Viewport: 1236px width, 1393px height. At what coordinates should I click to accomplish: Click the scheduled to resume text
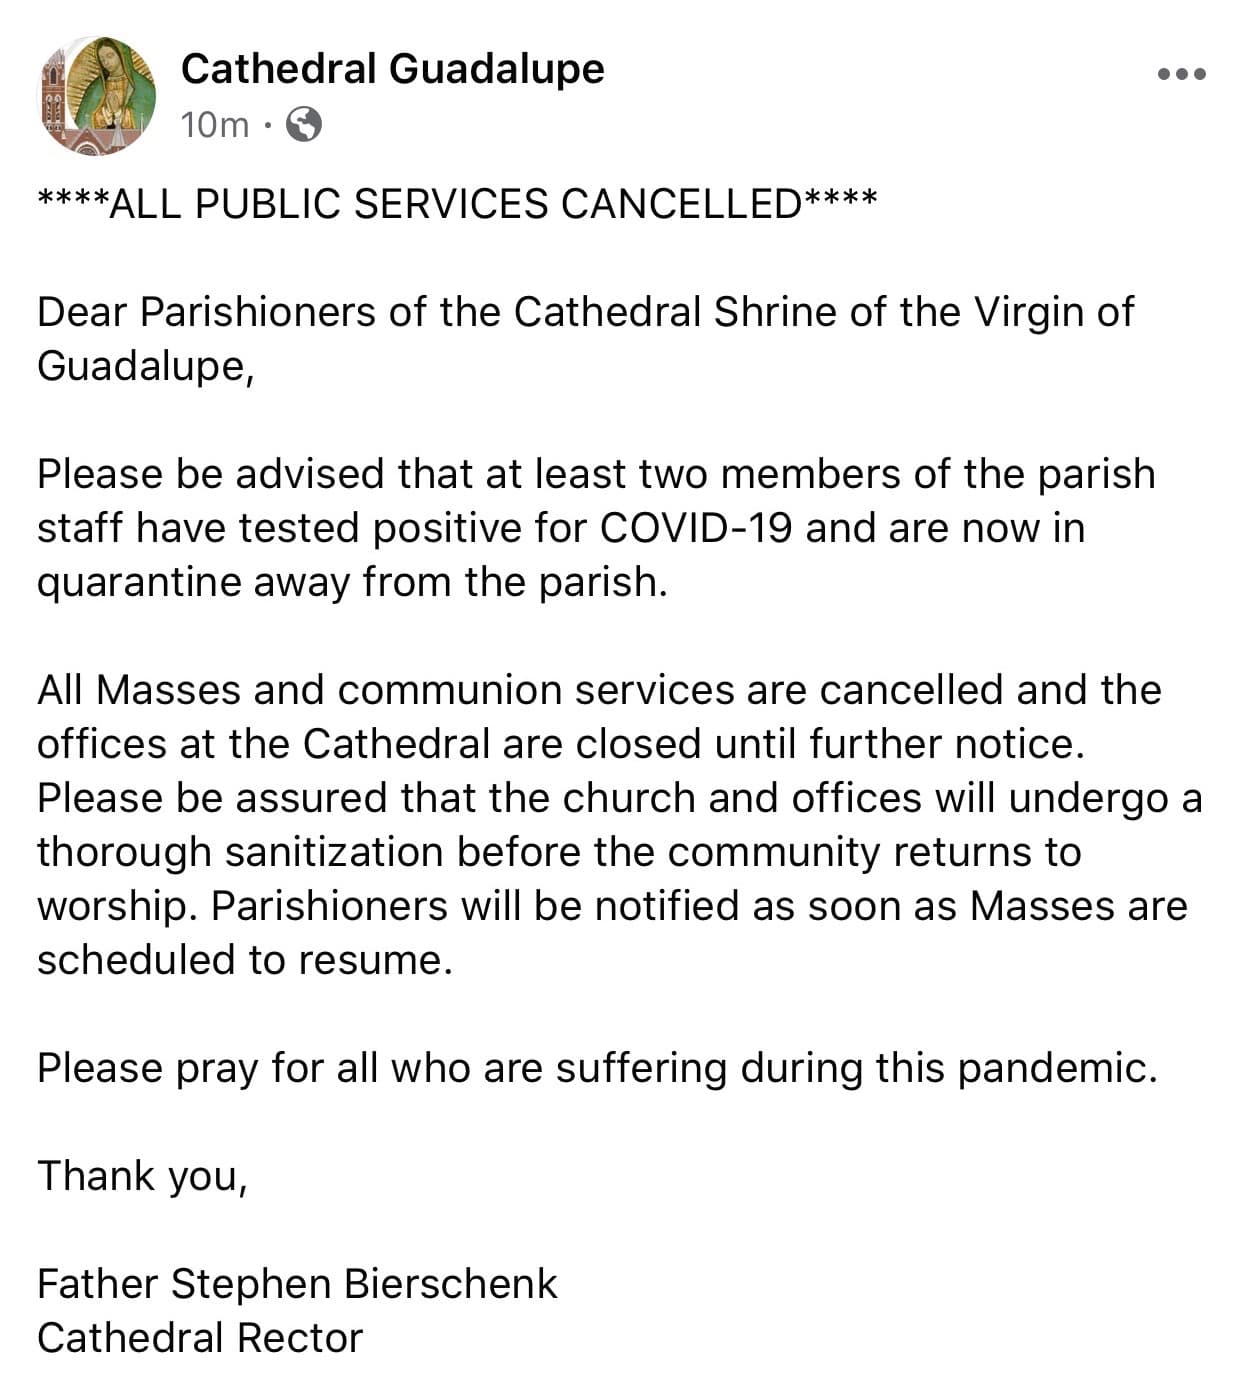point(245,960)
